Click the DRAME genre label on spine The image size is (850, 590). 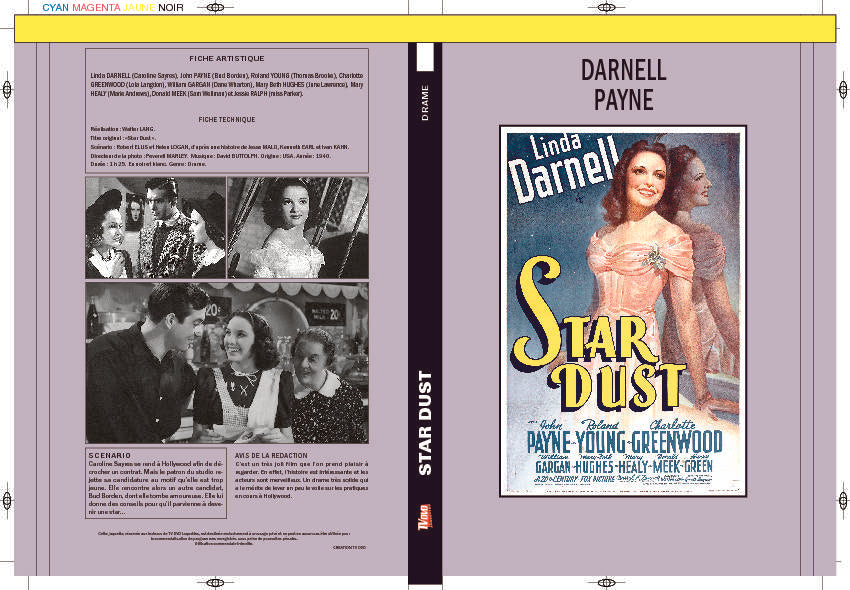point(425,102)
